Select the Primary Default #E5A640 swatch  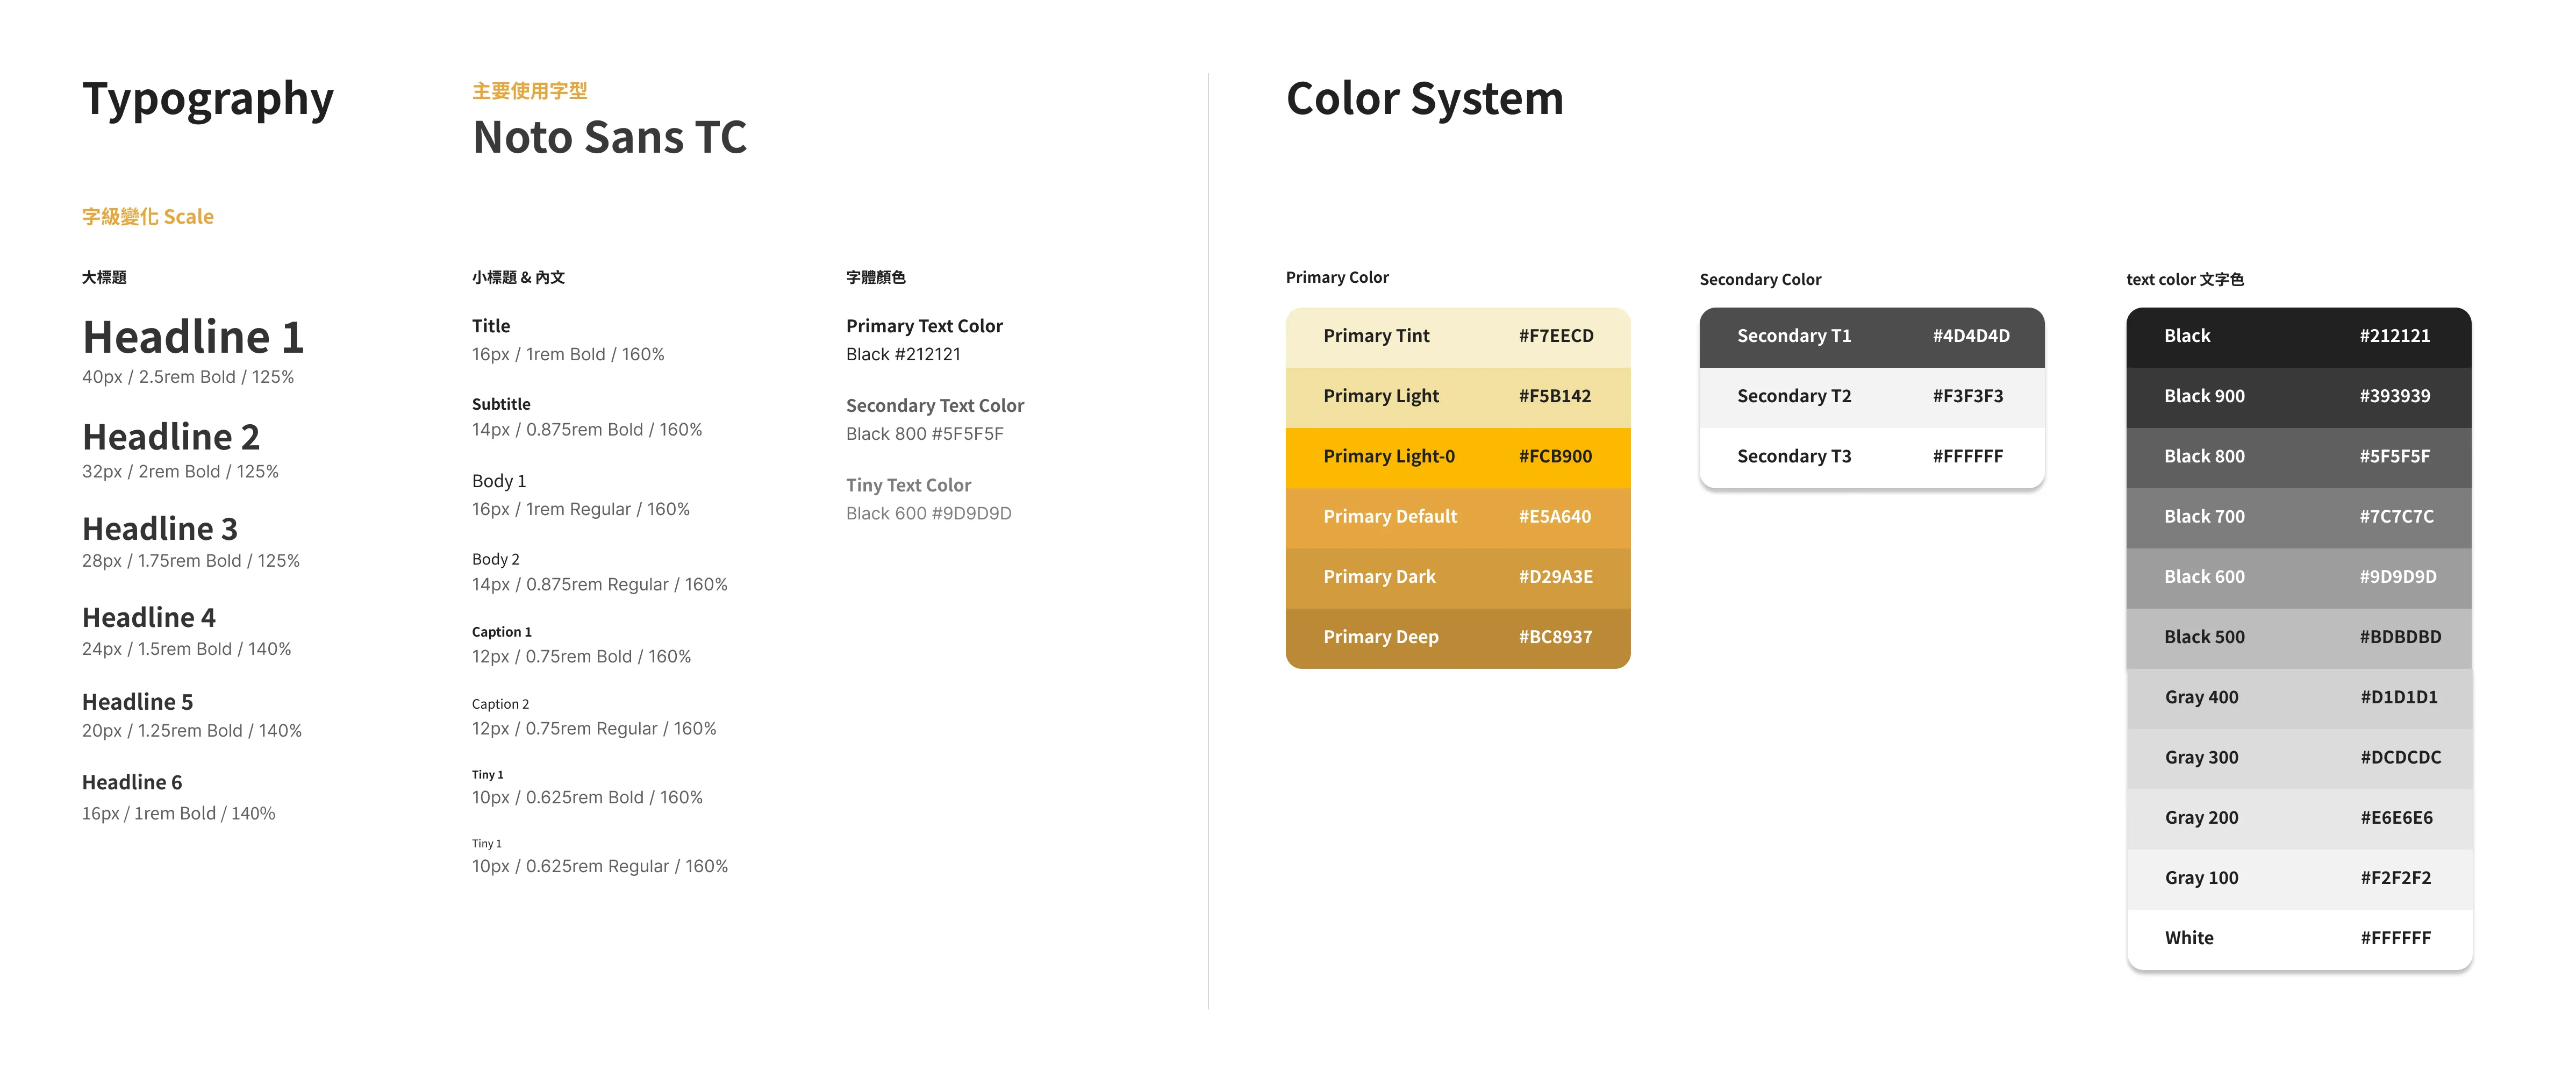click(x=1457, y=517)
